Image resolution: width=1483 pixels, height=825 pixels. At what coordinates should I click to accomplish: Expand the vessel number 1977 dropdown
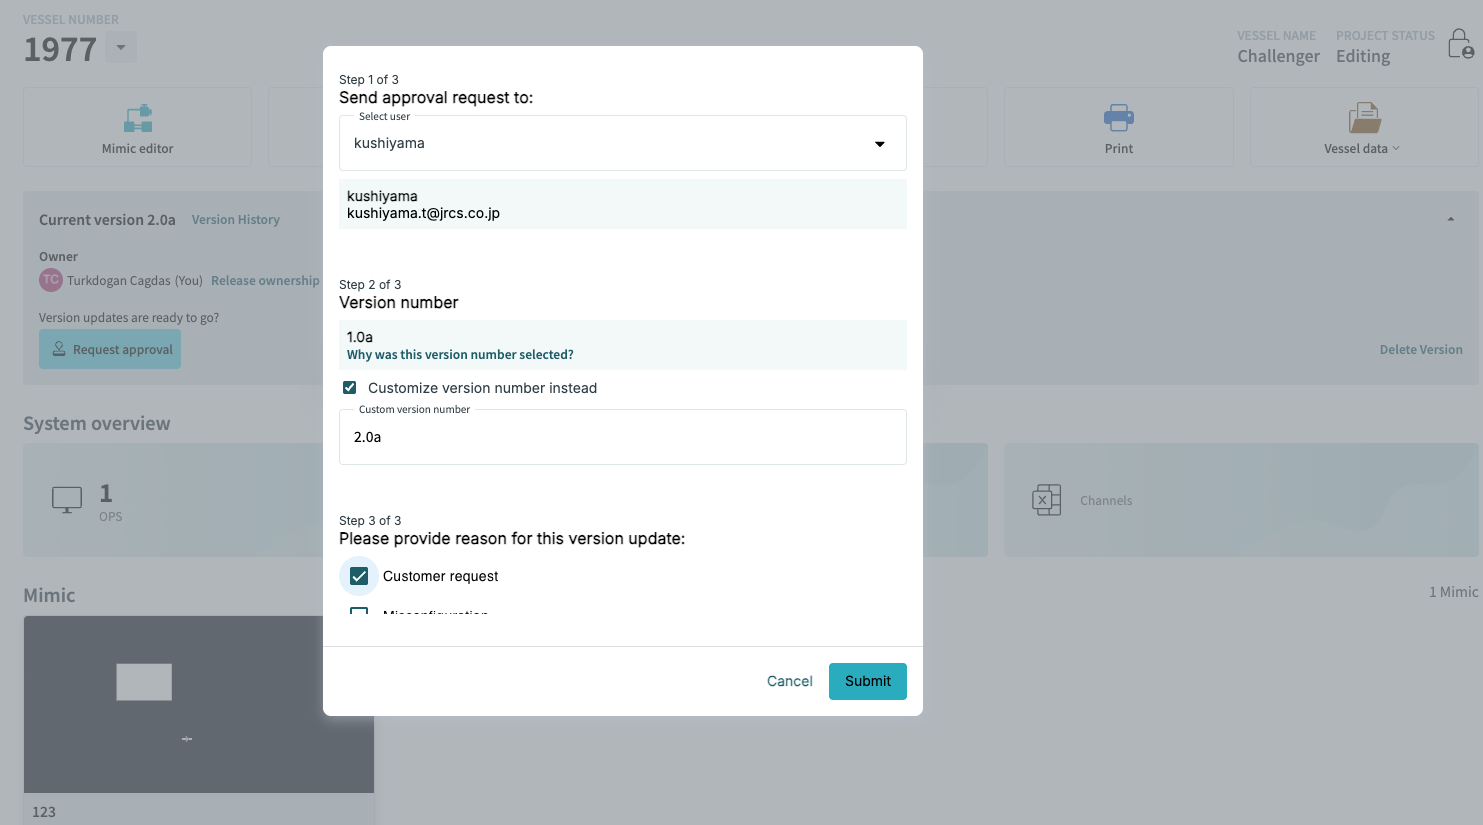121,47
